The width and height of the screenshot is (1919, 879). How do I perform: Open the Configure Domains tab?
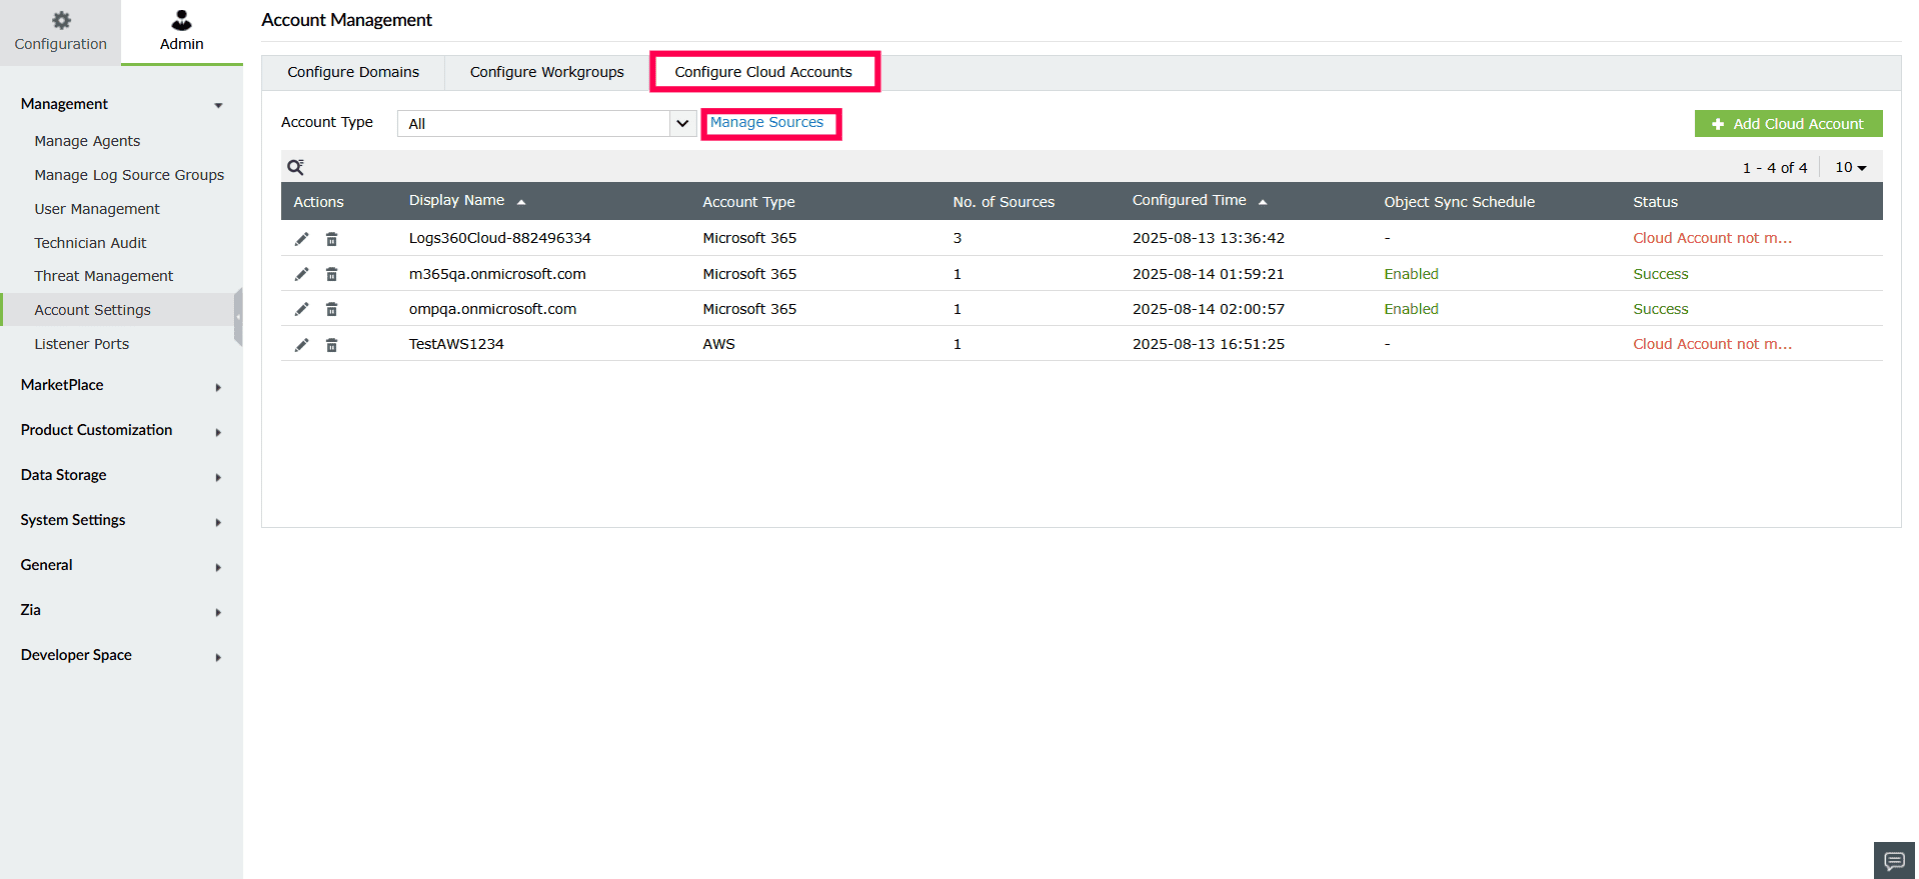[353, 72]
